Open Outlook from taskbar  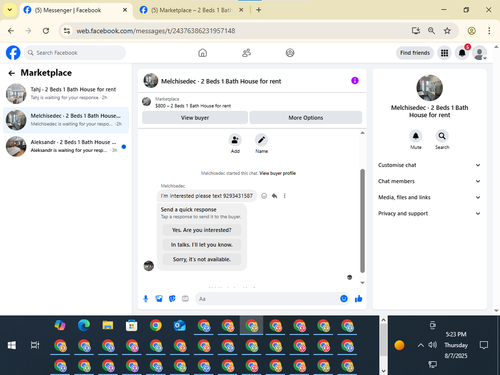180,325
